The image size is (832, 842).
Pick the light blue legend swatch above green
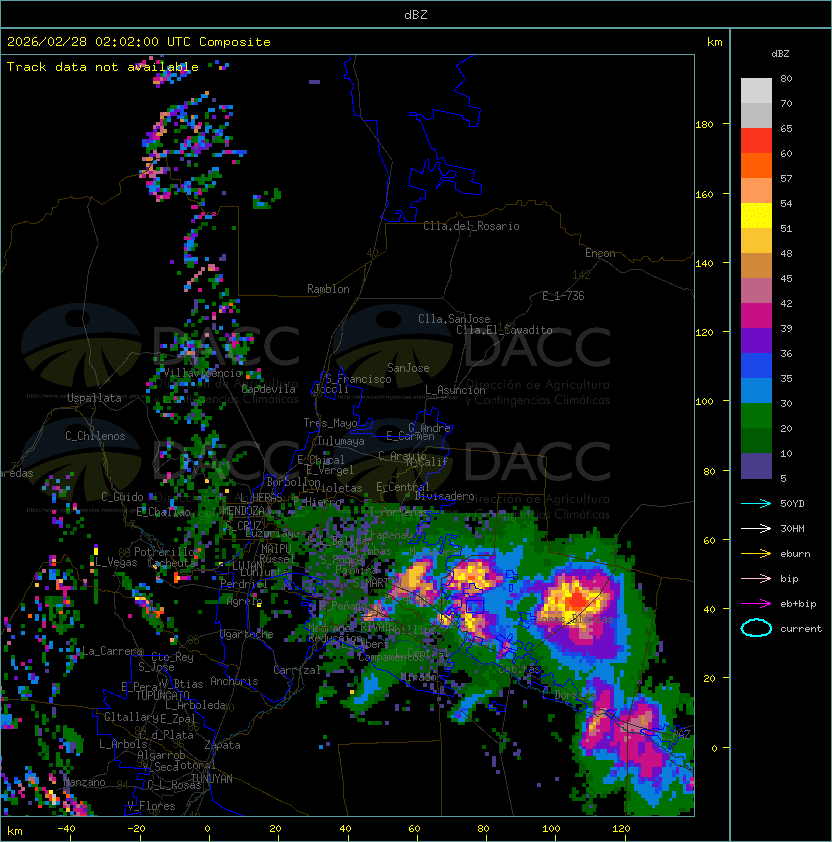click(756, 391)
